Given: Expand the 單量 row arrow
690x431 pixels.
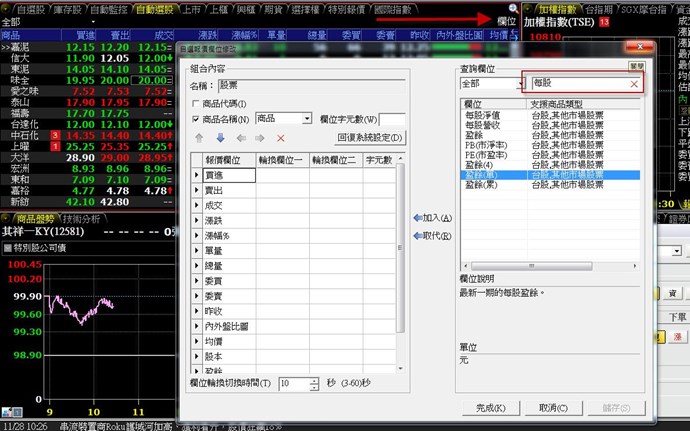Looking at the screenshot, I should (196, 250).
